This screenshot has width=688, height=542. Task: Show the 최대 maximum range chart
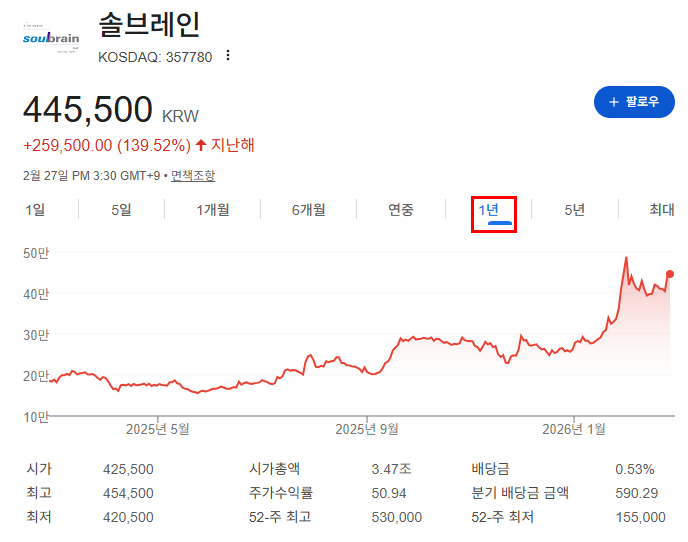[x=662, y=210]
